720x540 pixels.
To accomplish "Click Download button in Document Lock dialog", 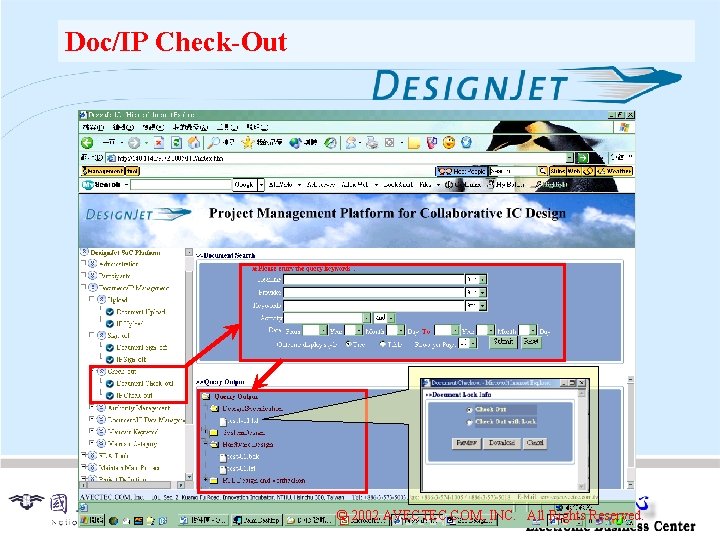I will (x=501, y=443).
